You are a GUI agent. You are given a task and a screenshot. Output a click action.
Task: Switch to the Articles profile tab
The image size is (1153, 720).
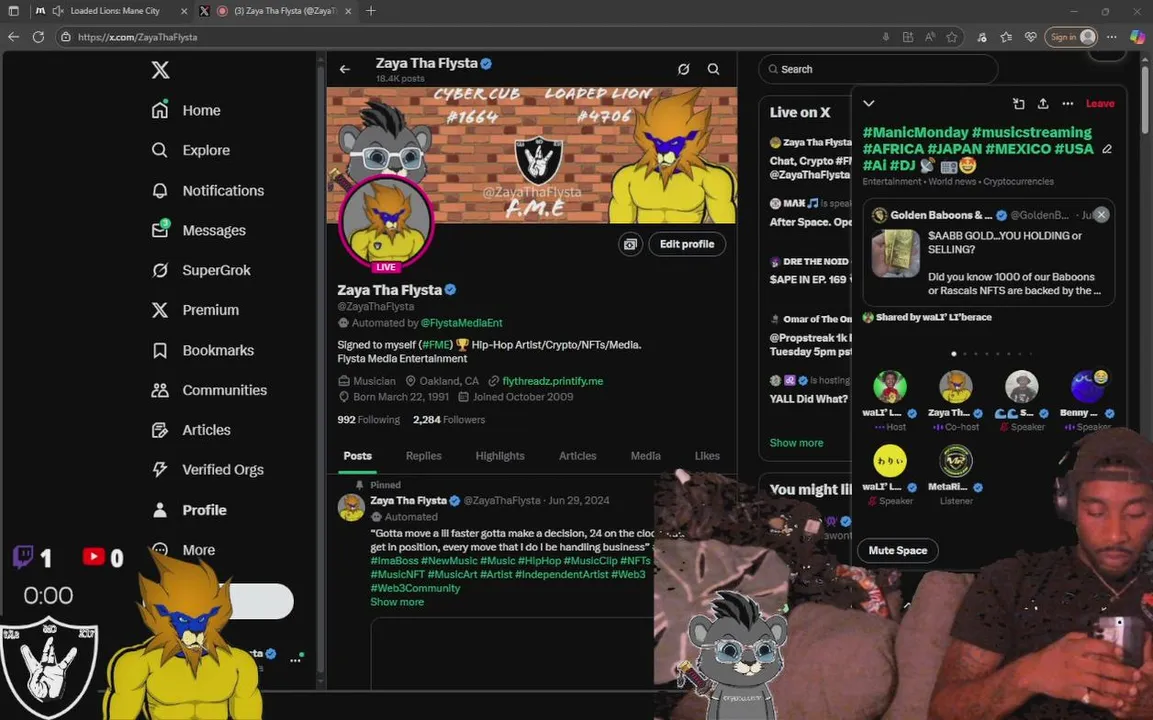click(x=577, y=456)
